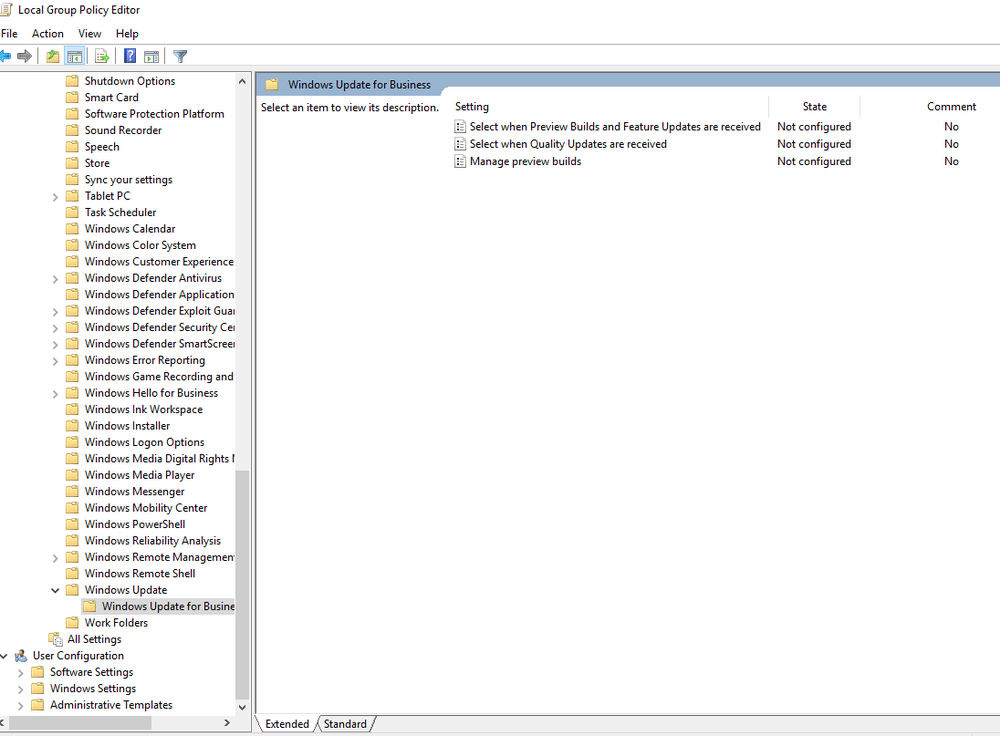Click the folder icon beside Windows PowerShell

(x=73, y=524)
